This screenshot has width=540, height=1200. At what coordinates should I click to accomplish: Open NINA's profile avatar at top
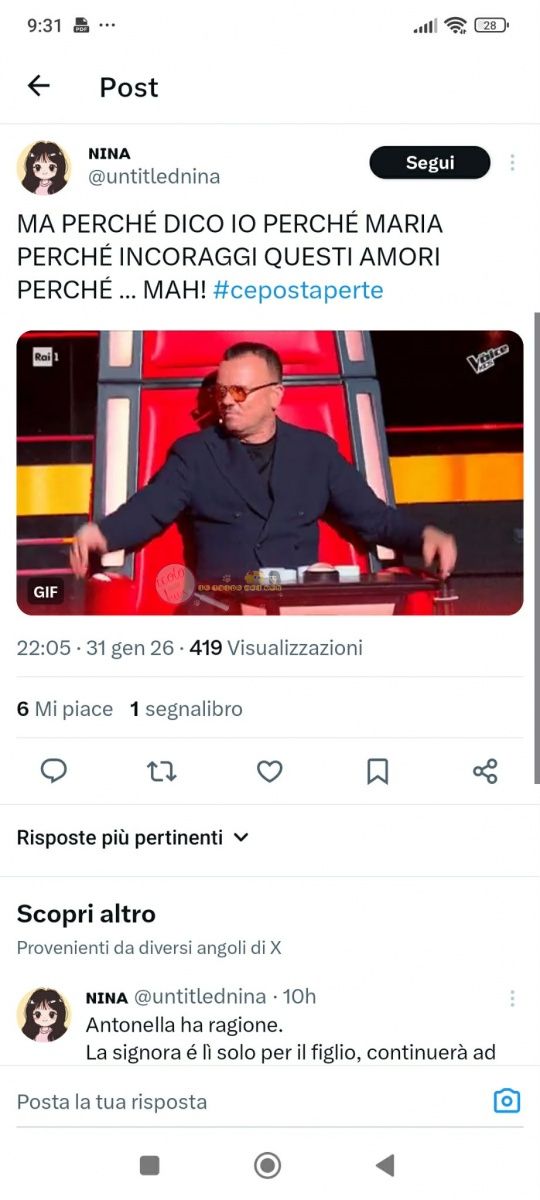point(44,167)
